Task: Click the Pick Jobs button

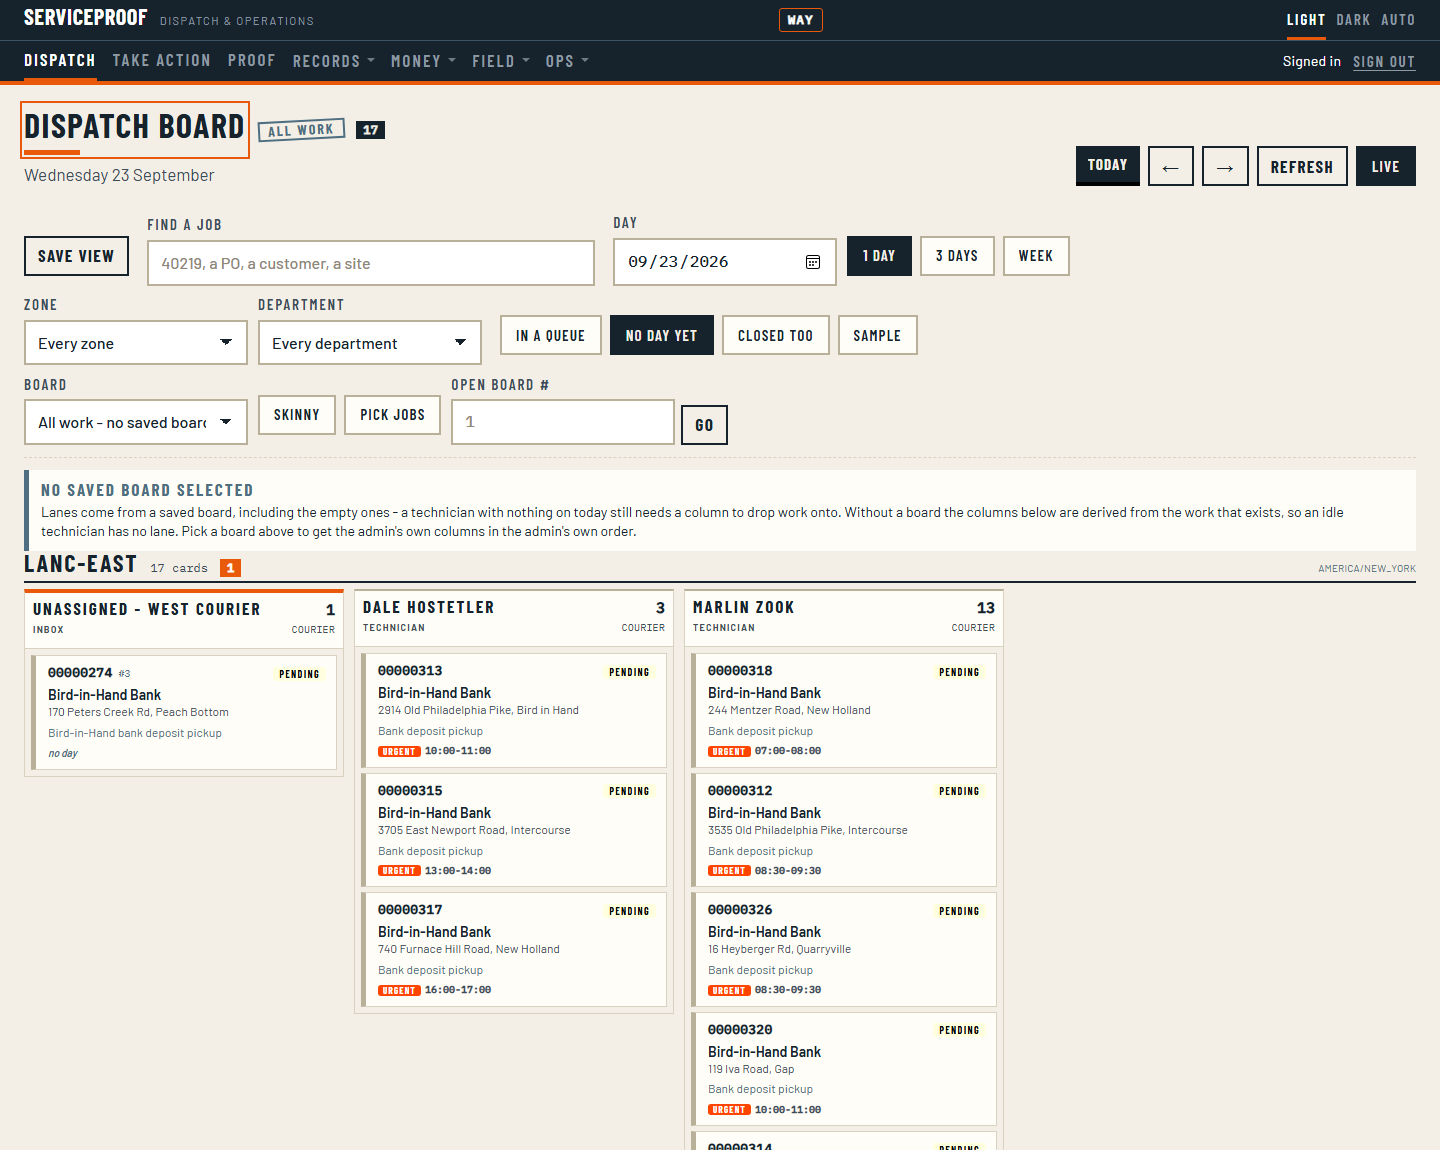Action: [x=393, y=415]
